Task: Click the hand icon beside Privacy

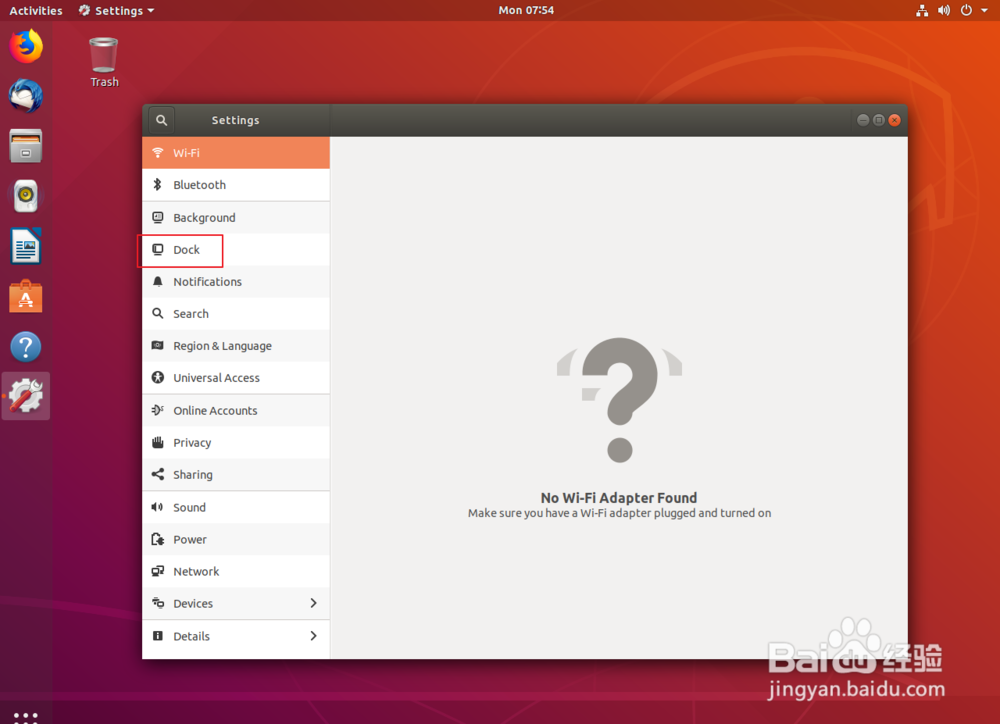Action: click(158, 442)
